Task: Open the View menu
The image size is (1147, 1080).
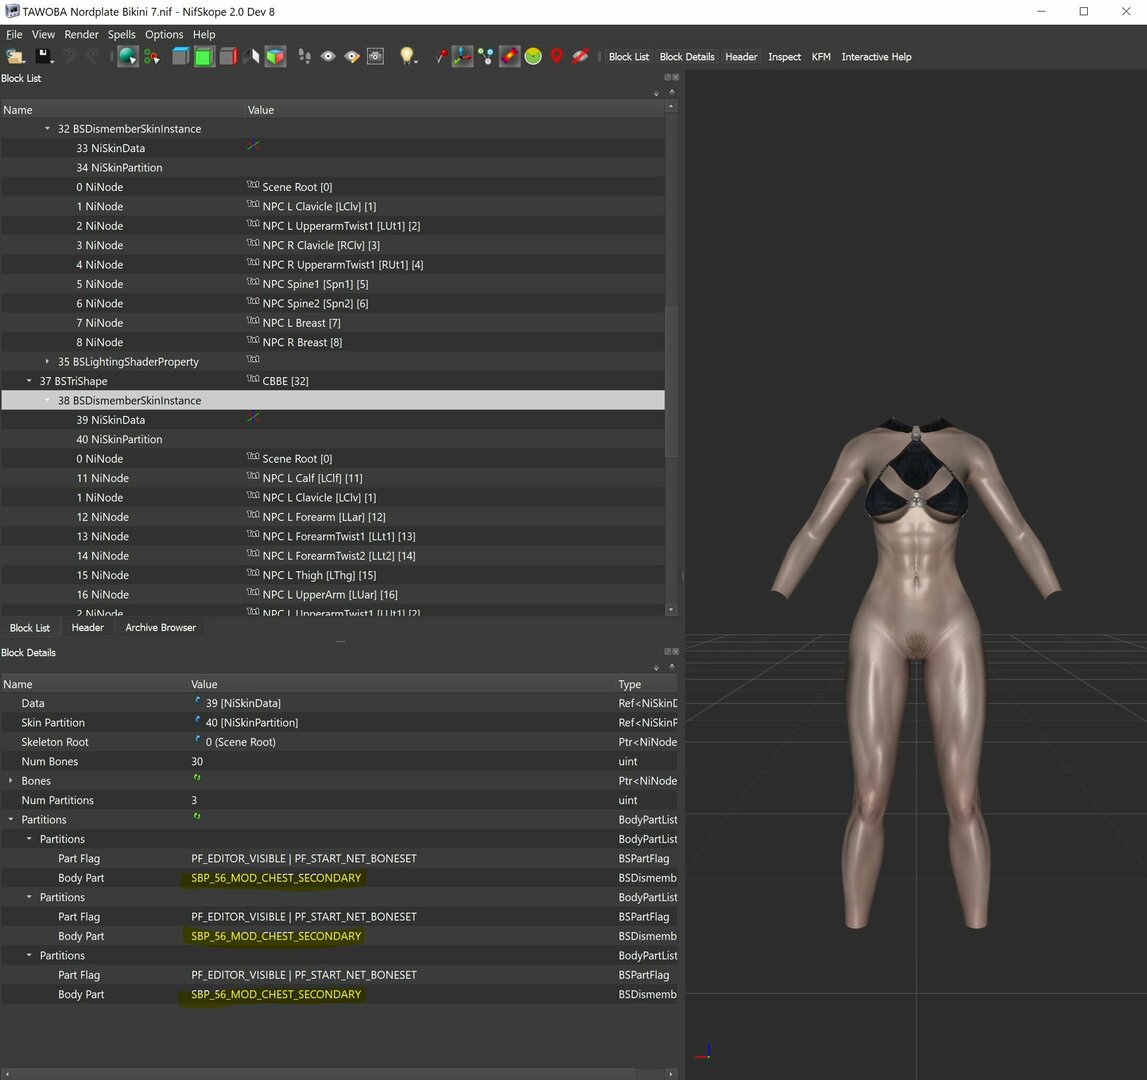Action: click(x=43, y=34)
